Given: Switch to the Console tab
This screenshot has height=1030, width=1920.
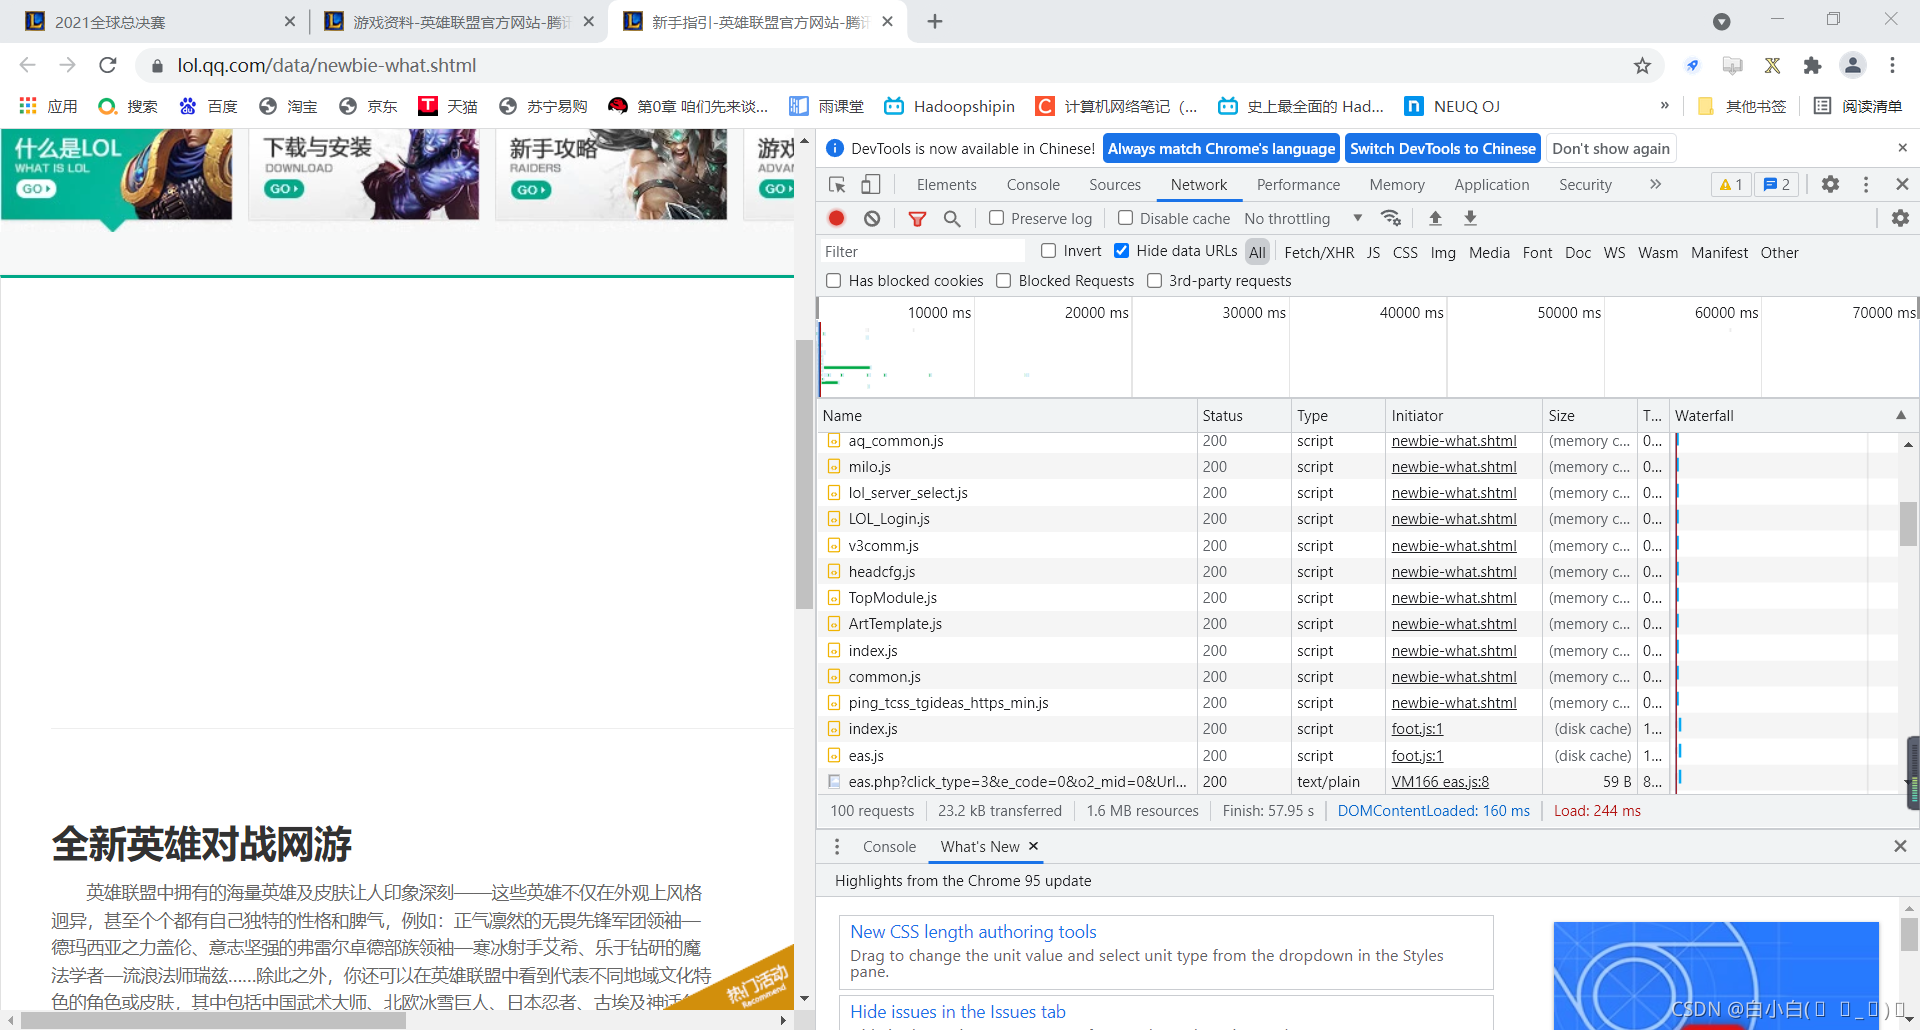Looking at the screenshot, I should pyautogui.click(x=1033, y=184).
